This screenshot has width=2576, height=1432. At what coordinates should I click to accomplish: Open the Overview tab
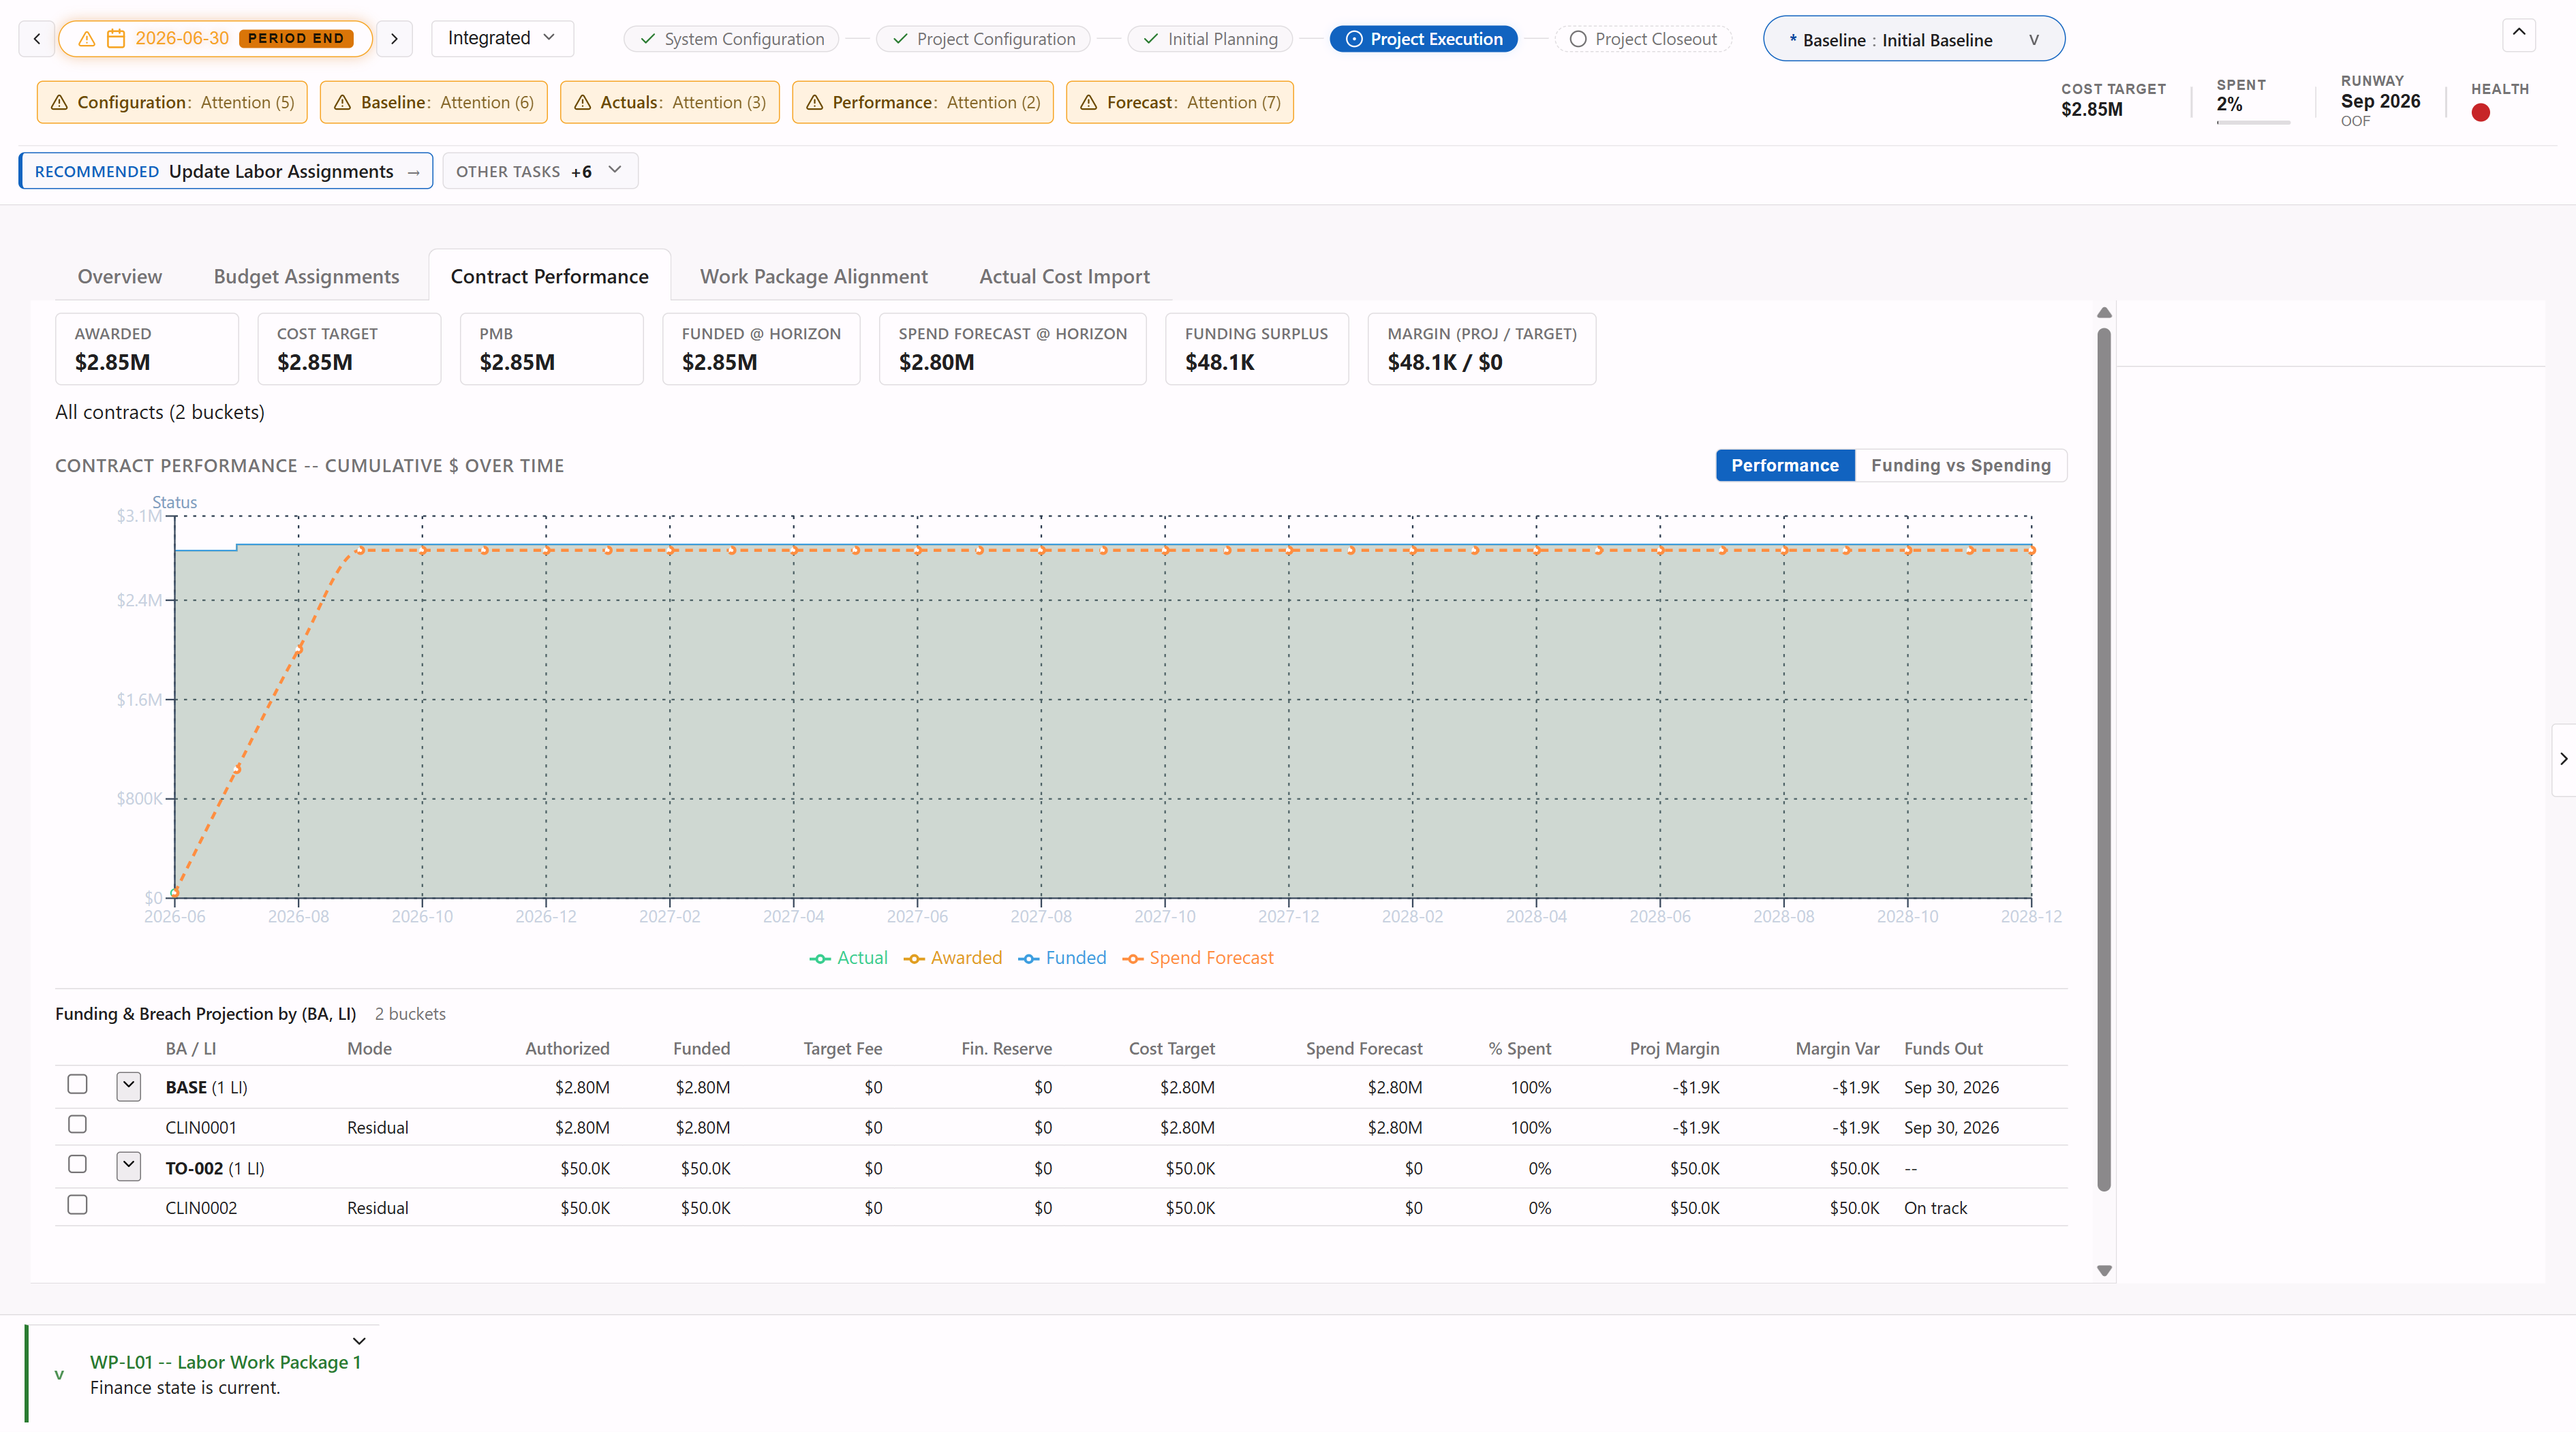(120, 276)
